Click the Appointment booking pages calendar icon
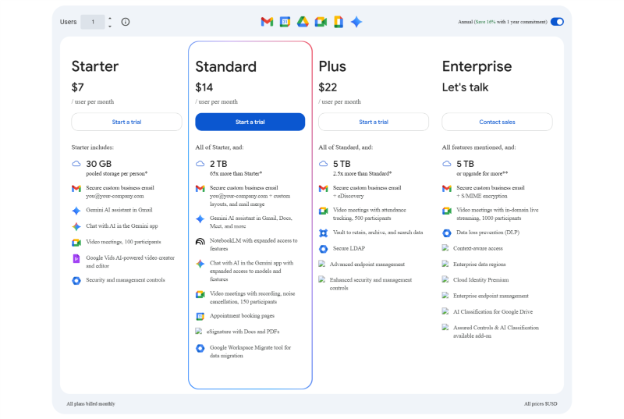 point(200,316)
